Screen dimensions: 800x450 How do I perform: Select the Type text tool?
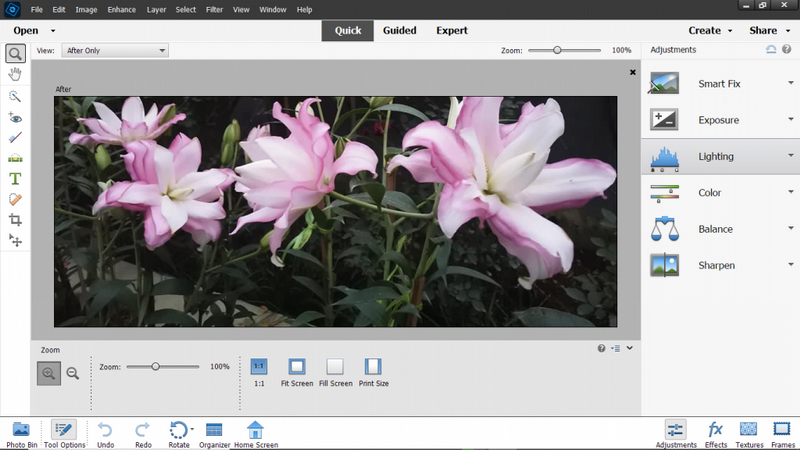tap(15, 179)
